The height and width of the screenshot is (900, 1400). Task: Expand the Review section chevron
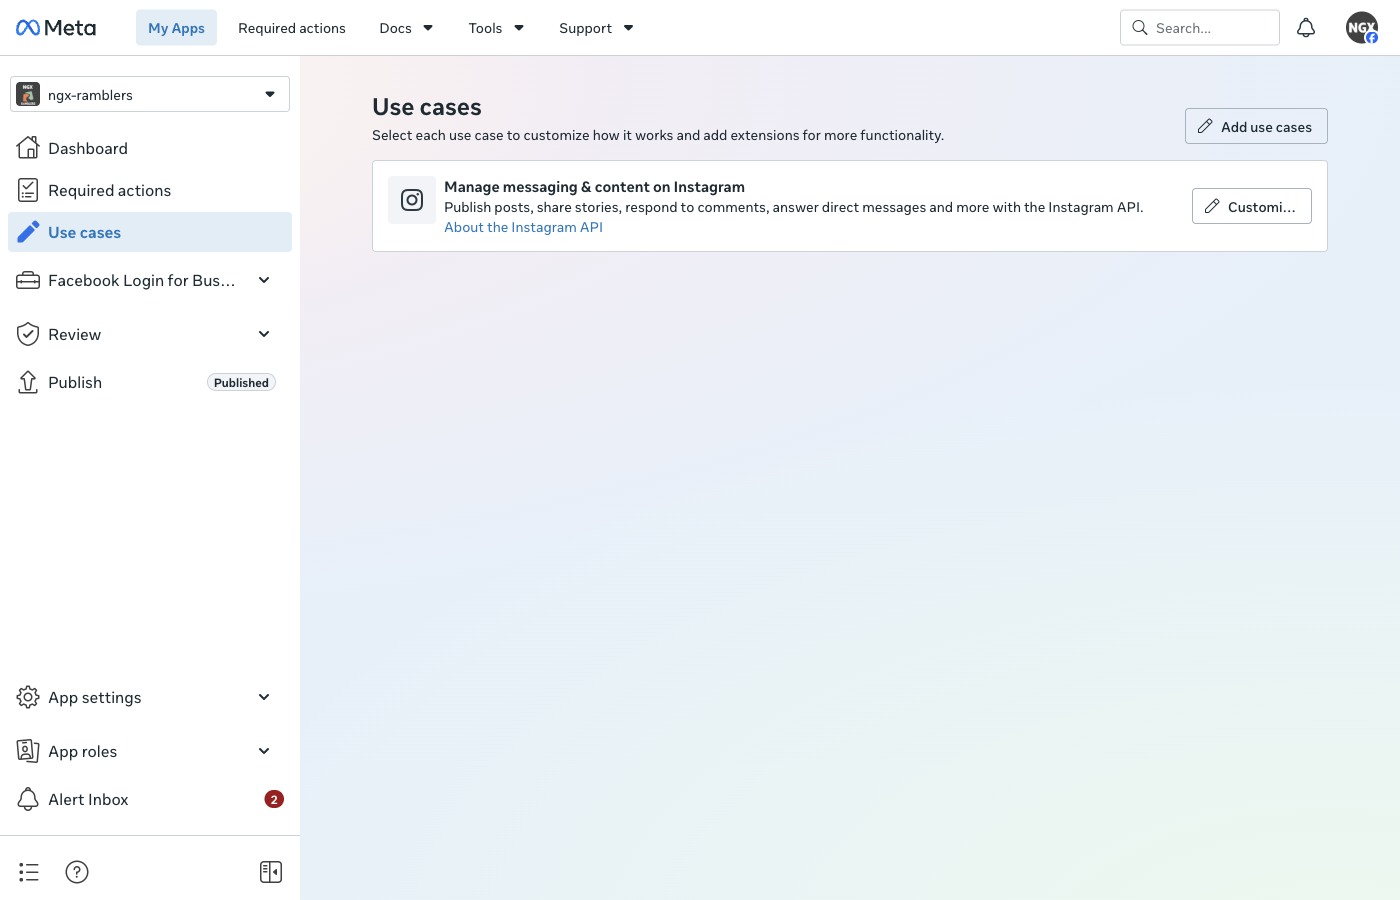264,334
